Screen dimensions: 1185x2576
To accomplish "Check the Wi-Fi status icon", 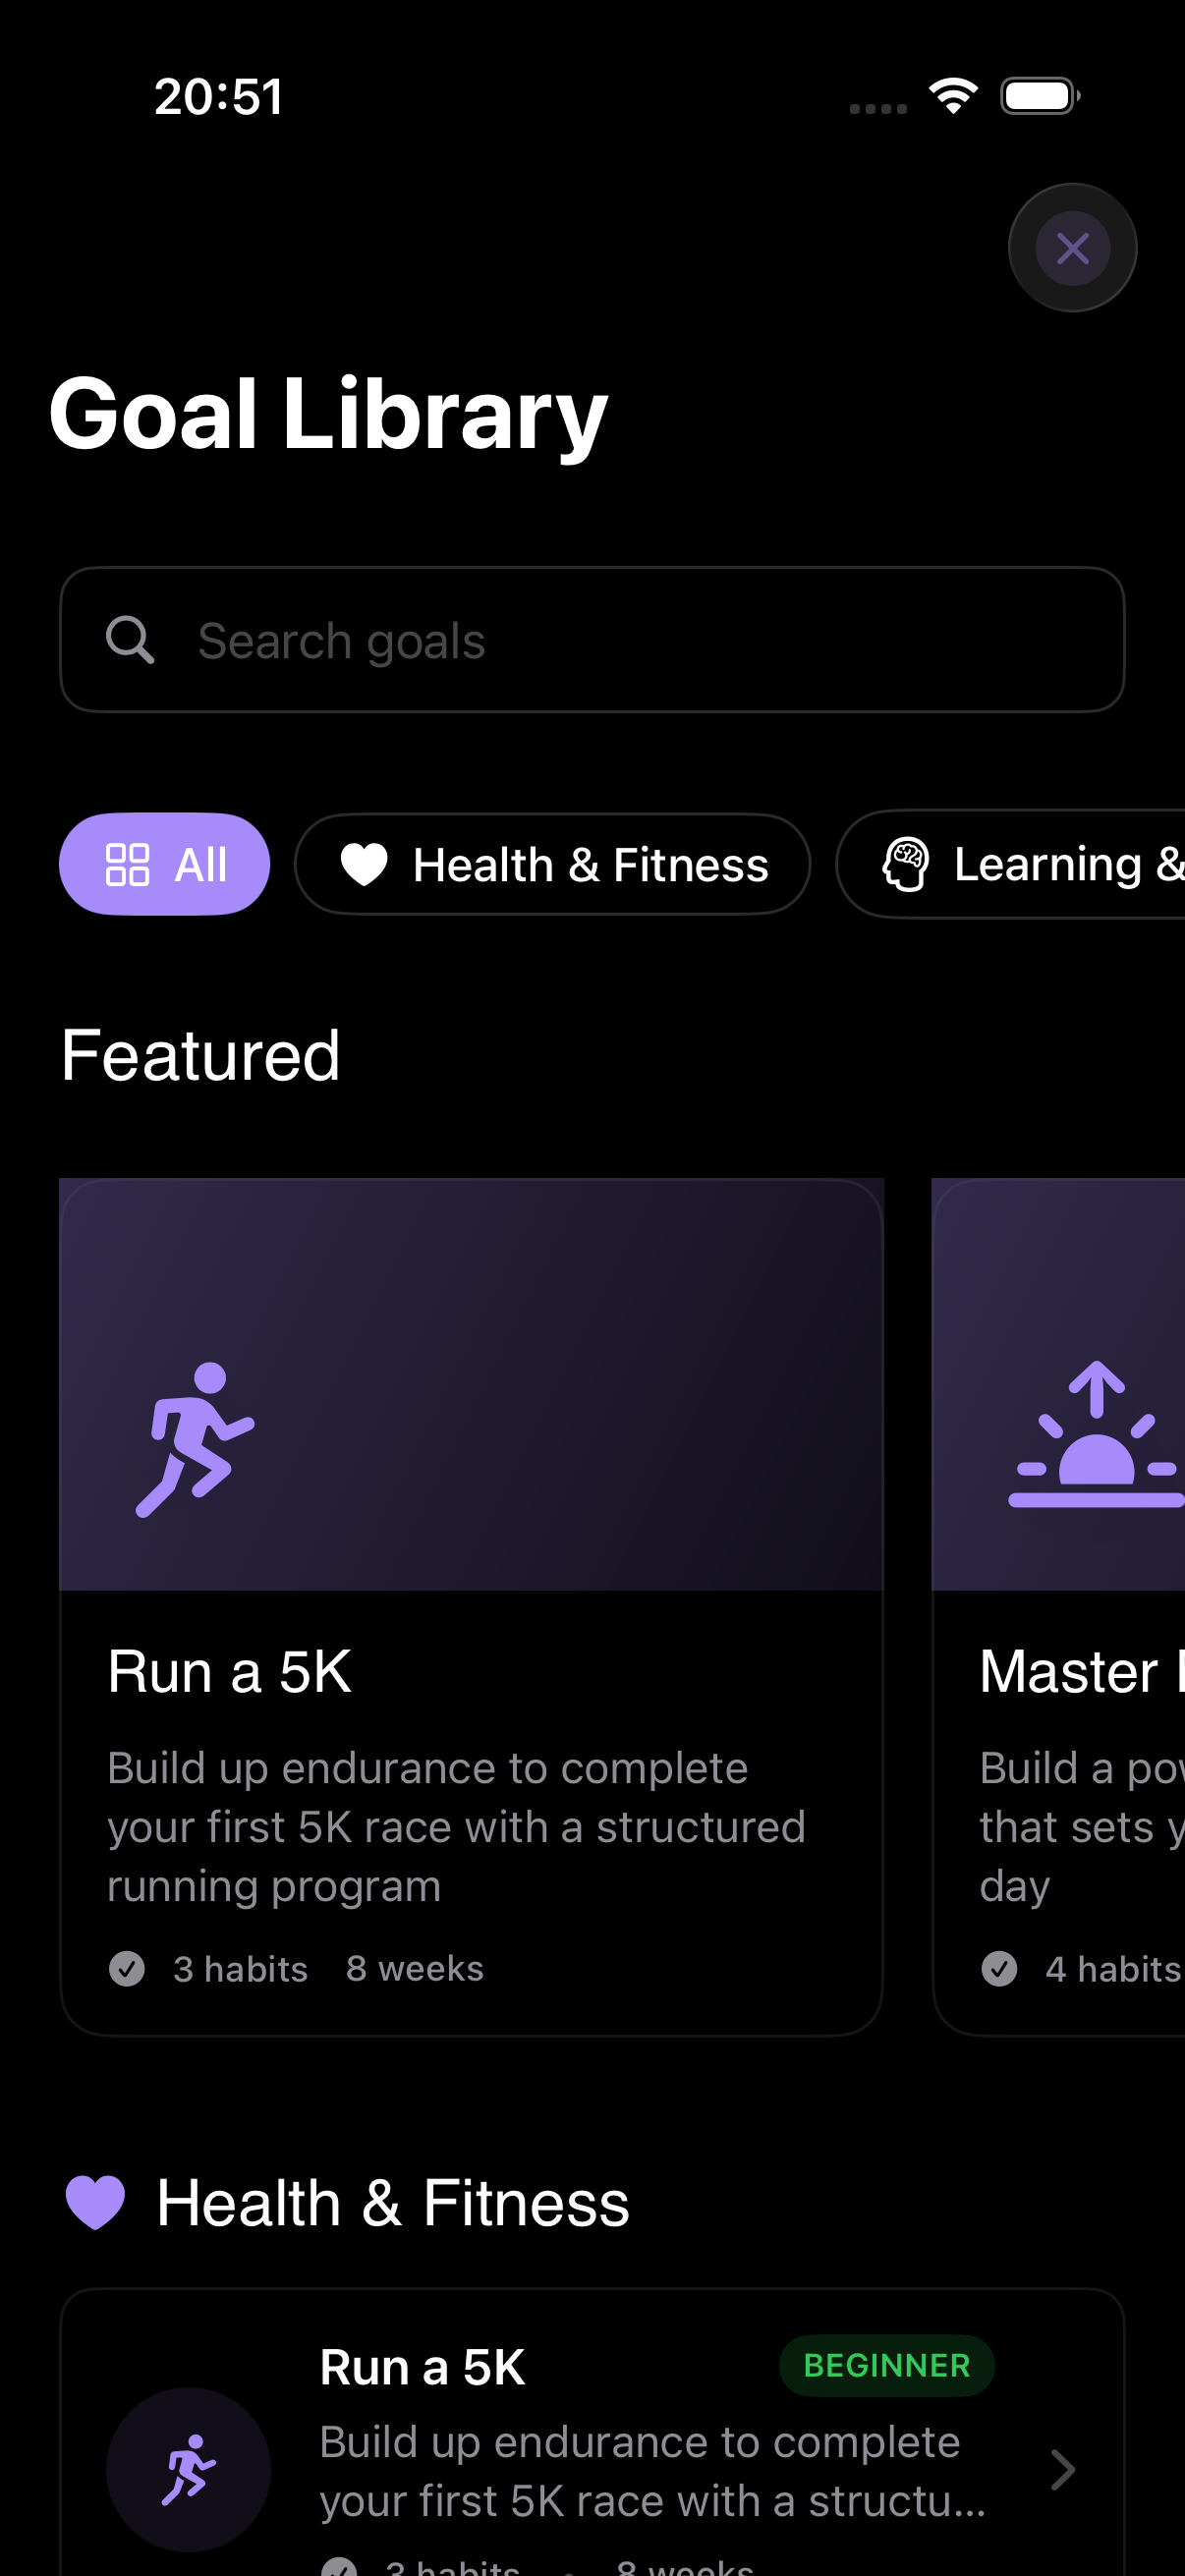I will click(x=953, y=96).
